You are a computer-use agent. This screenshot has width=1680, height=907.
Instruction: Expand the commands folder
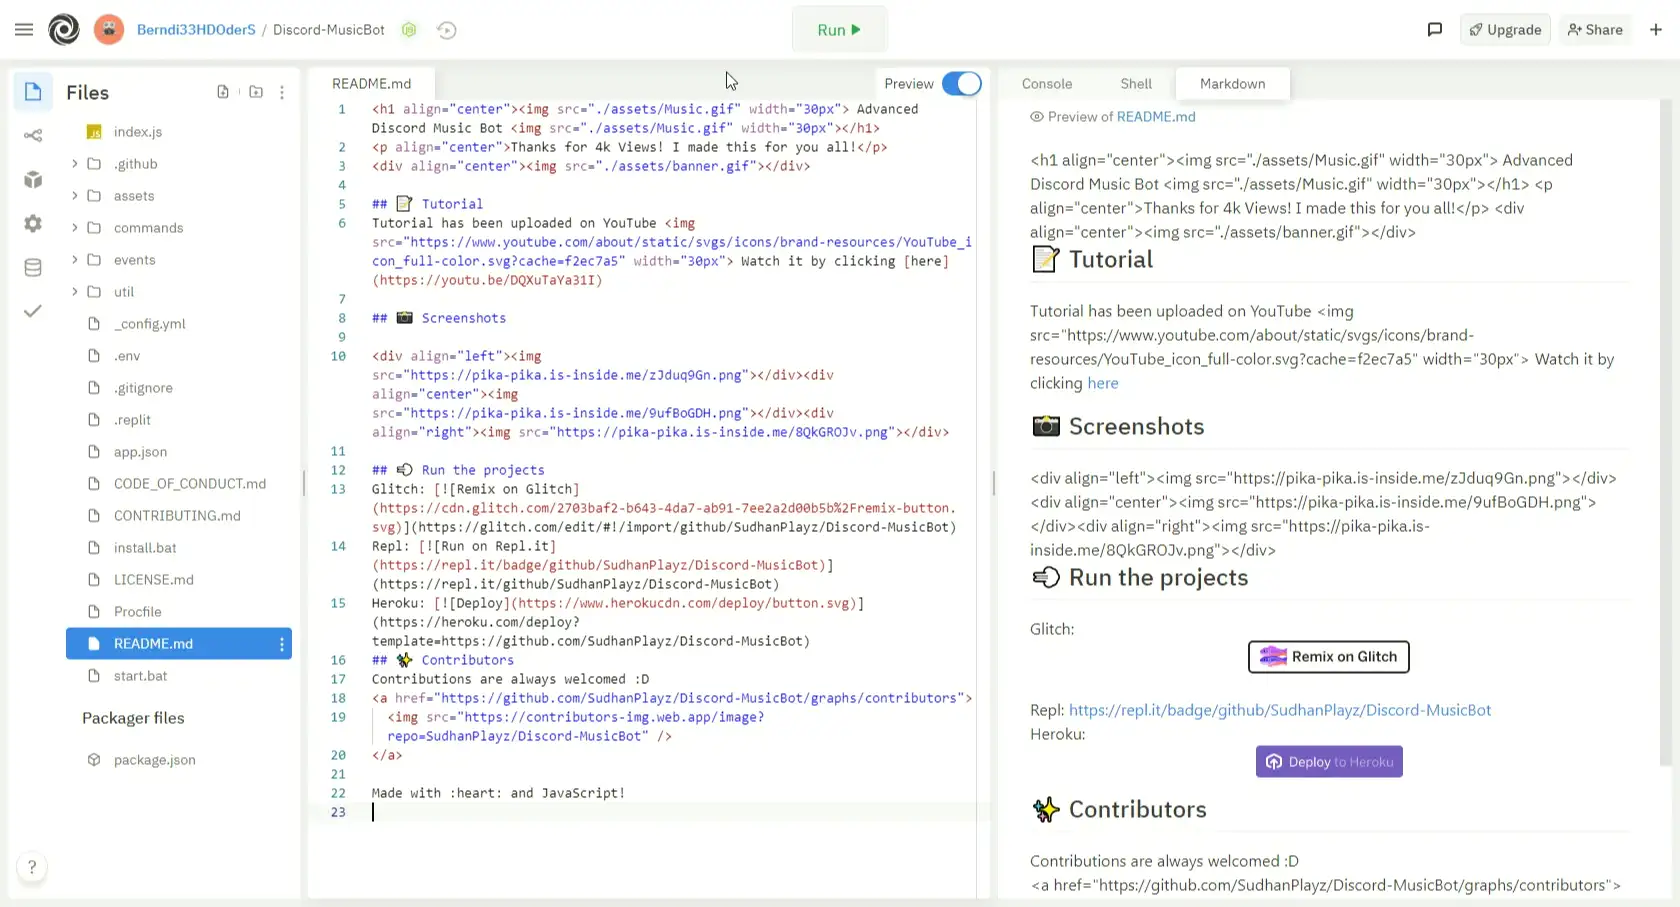tap(74, 228)
